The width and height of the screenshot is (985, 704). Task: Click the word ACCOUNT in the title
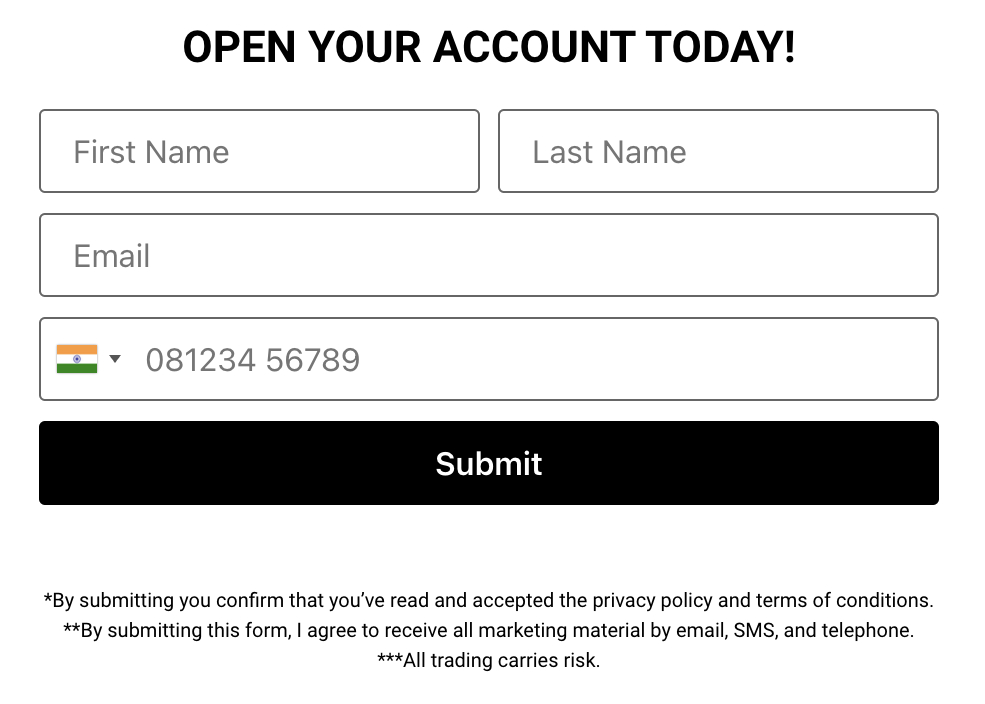(534, 47)
